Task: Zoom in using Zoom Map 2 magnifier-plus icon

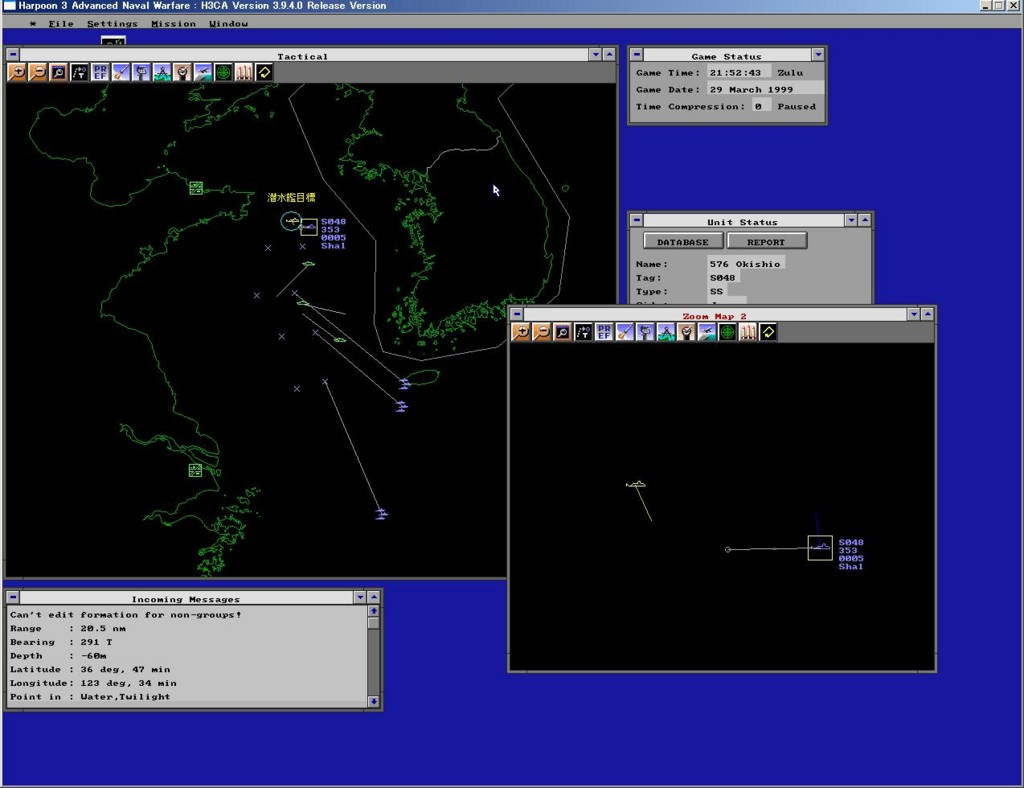Action: pyautogui.click(x=521, y=332)
